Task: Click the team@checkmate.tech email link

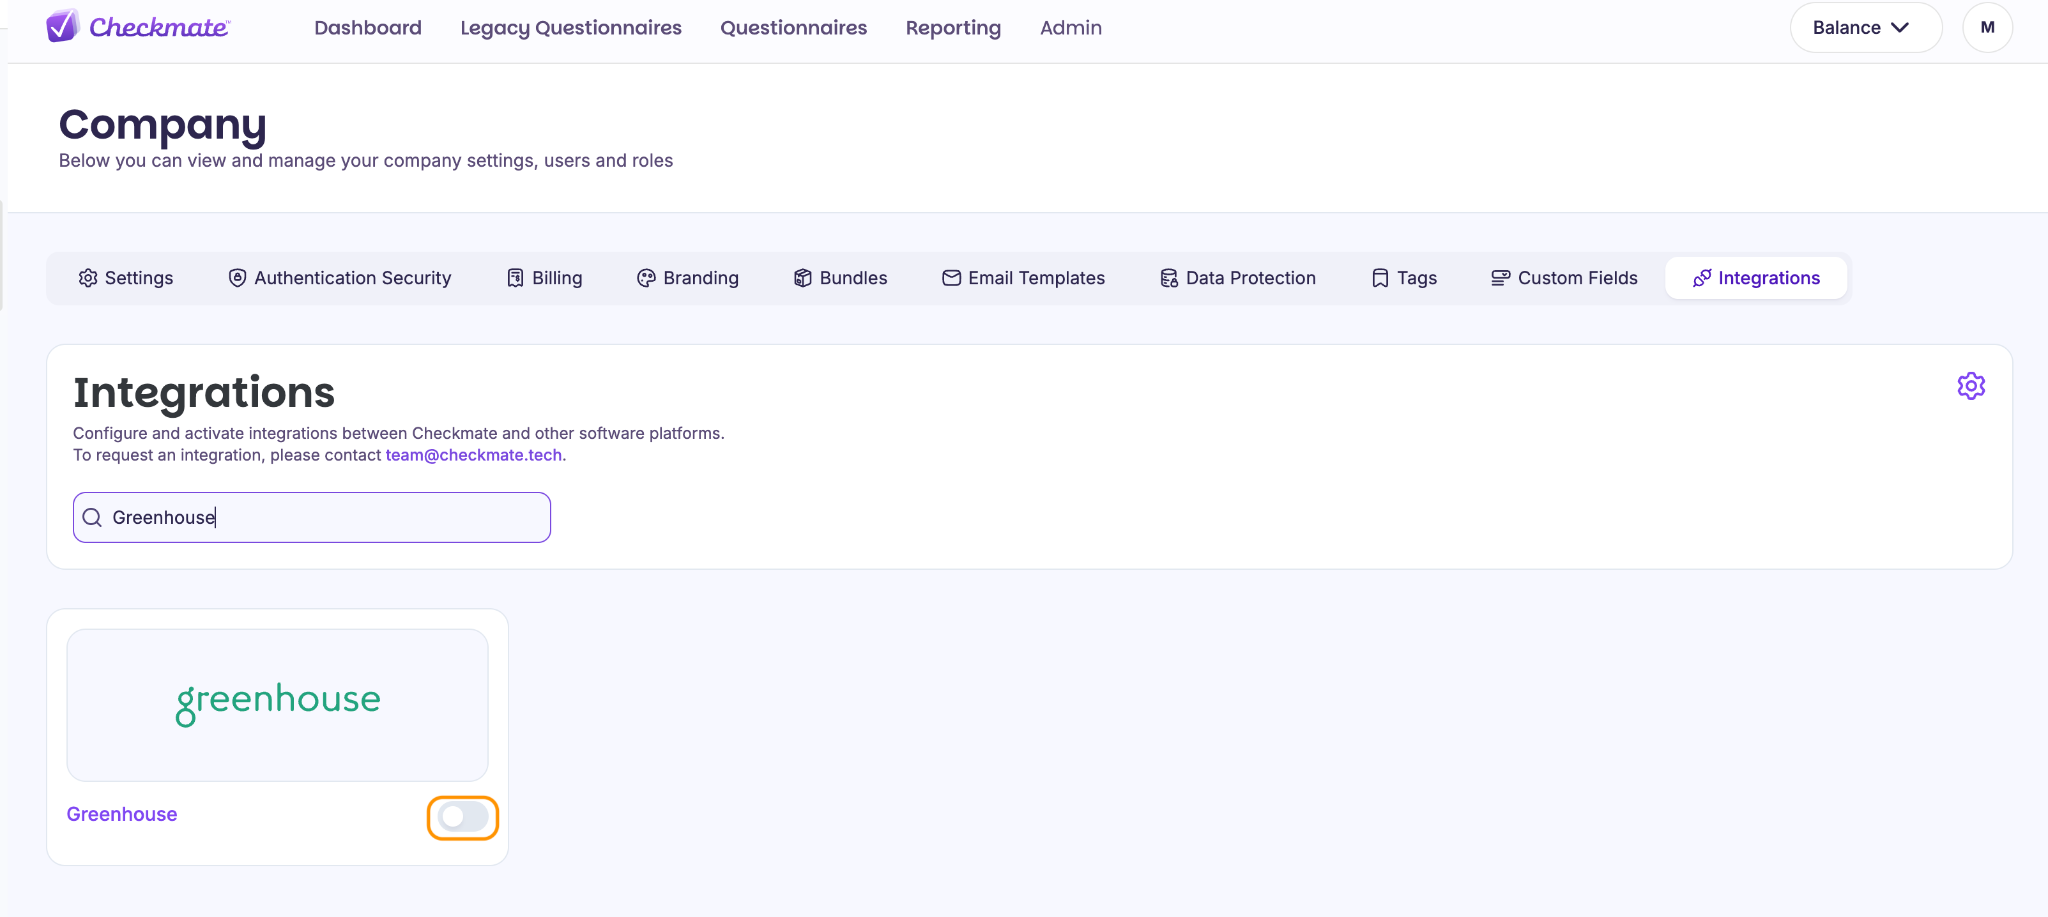Action: [x=474, y=455]
